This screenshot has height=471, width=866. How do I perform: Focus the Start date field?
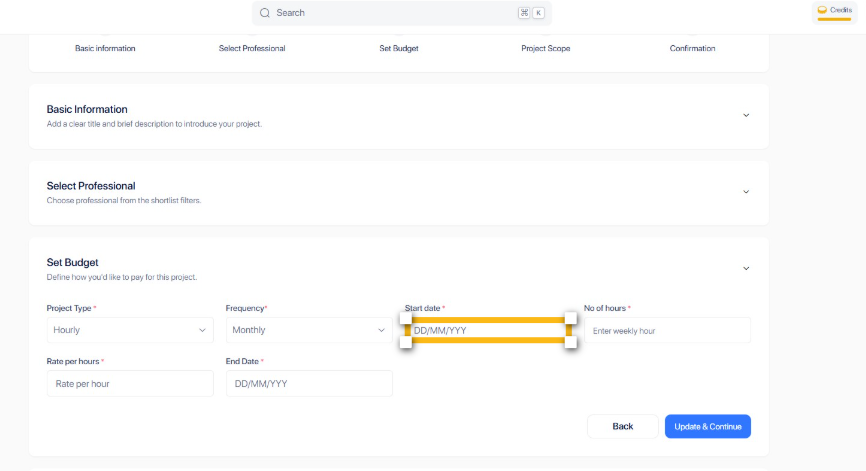click(488, 330)
